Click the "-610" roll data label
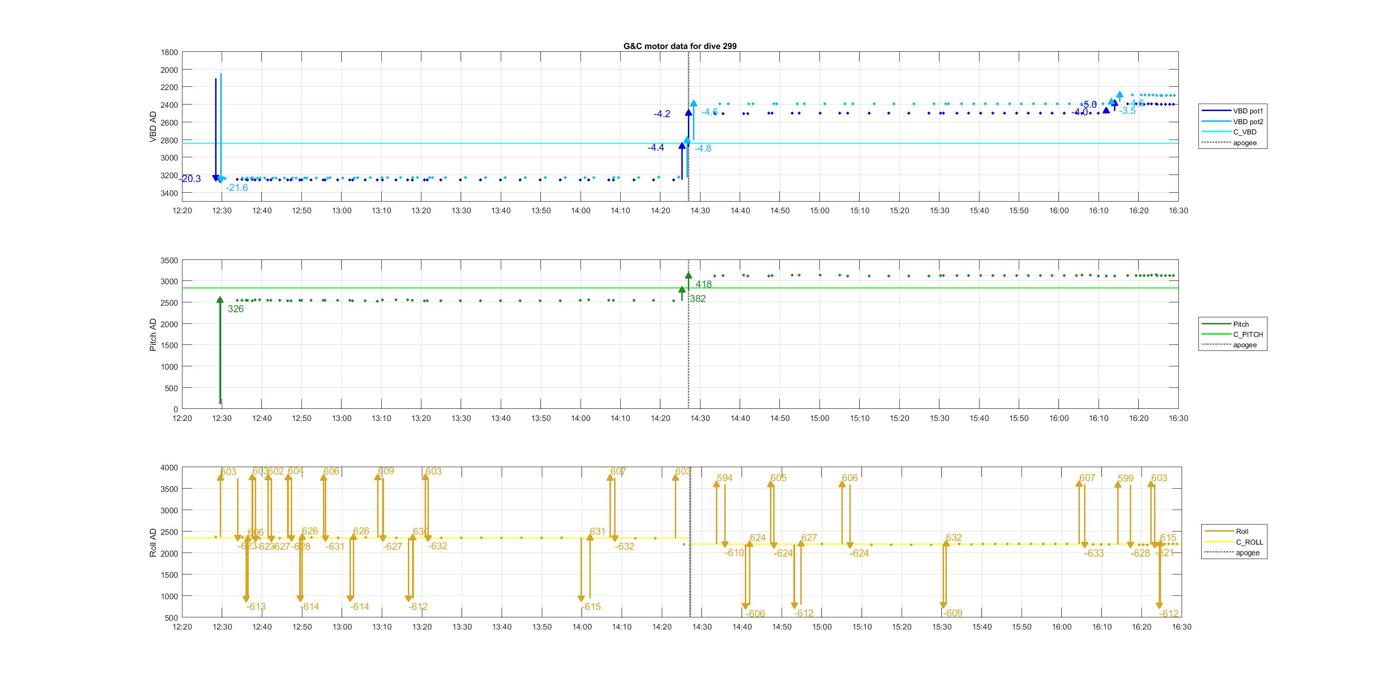The height and width of the screenshot is (693, 1400). tap(734, 553)
